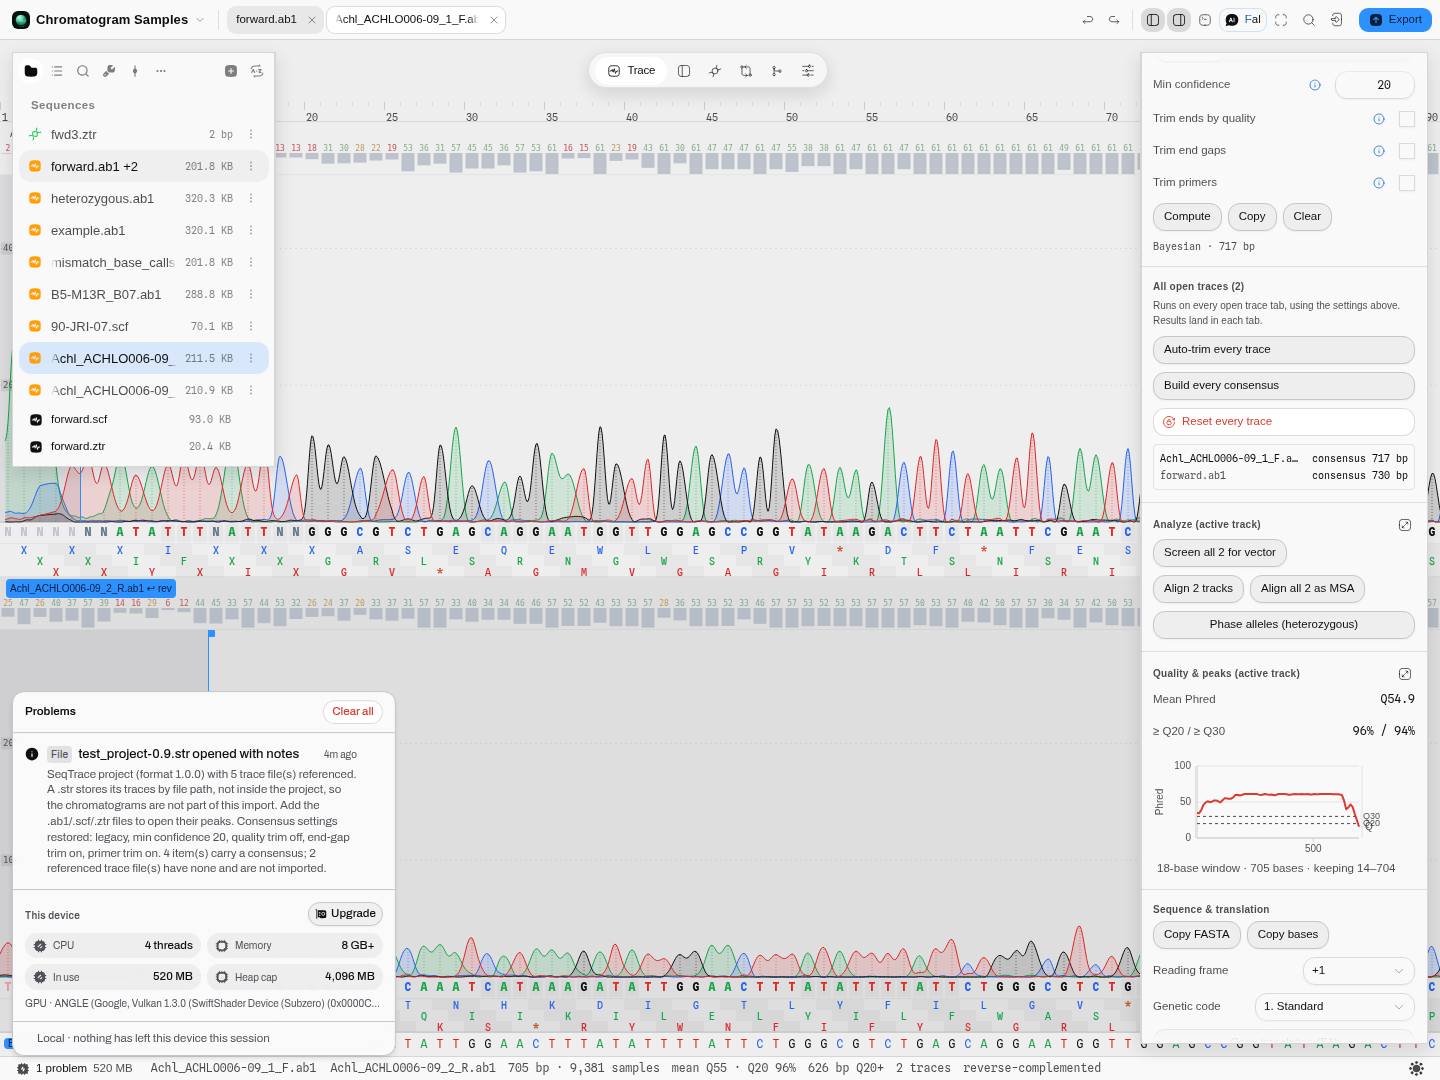
Task: Enable Trim end gaps checkbox
Action: tap(1407, 151)
